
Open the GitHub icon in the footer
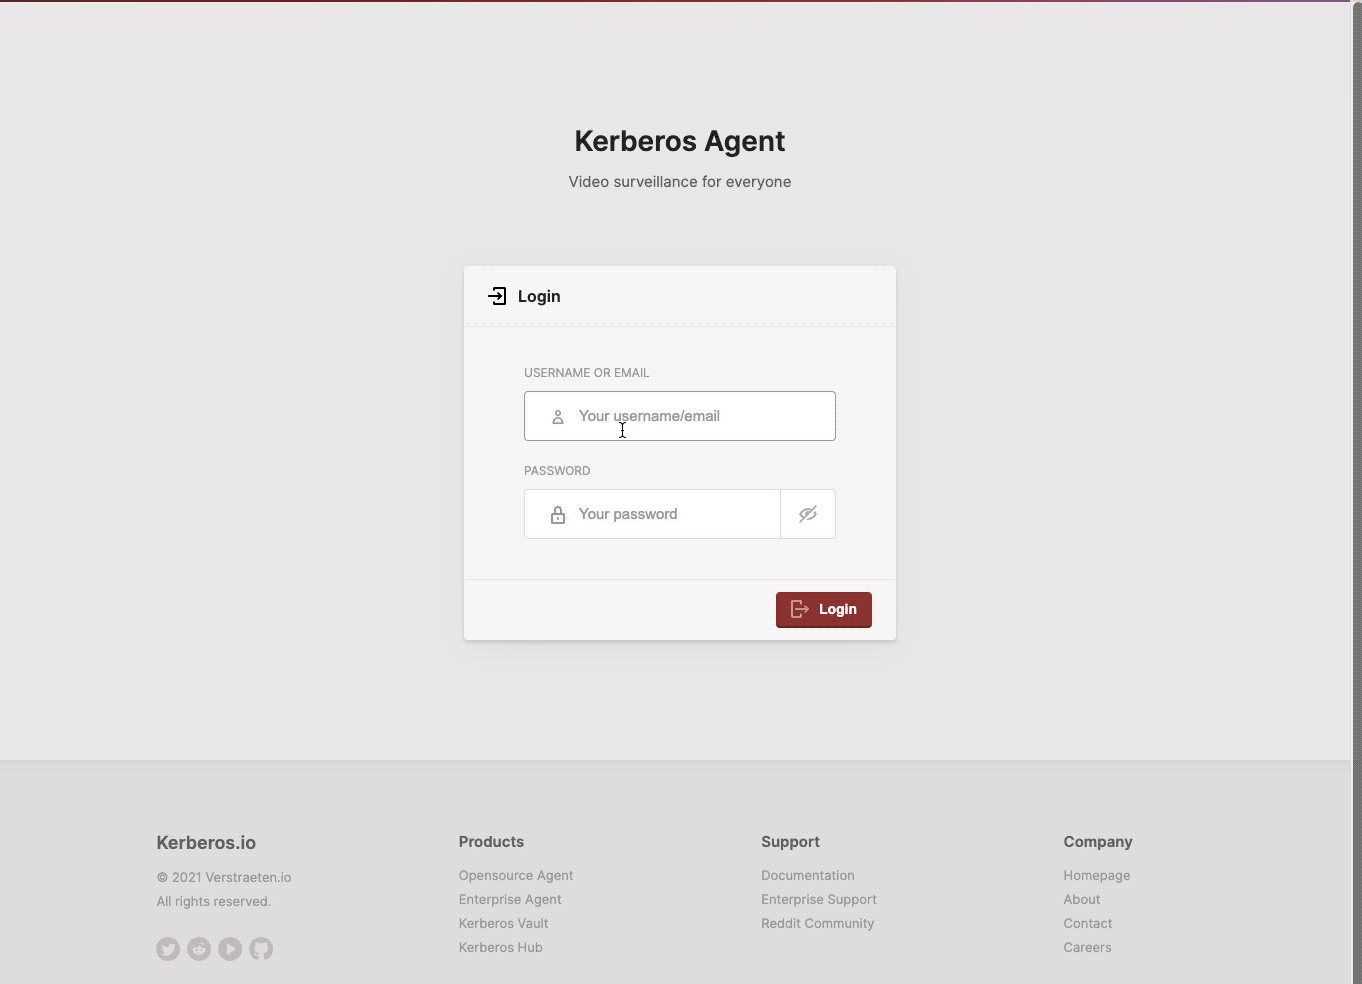[261, 948]
